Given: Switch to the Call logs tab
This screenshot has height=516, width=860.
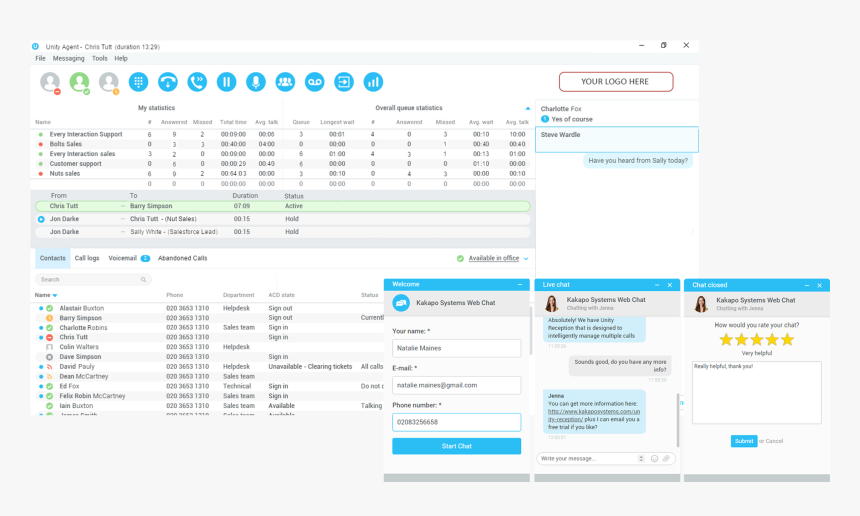Looking at the screenshot, I should (x=87, y=258).
